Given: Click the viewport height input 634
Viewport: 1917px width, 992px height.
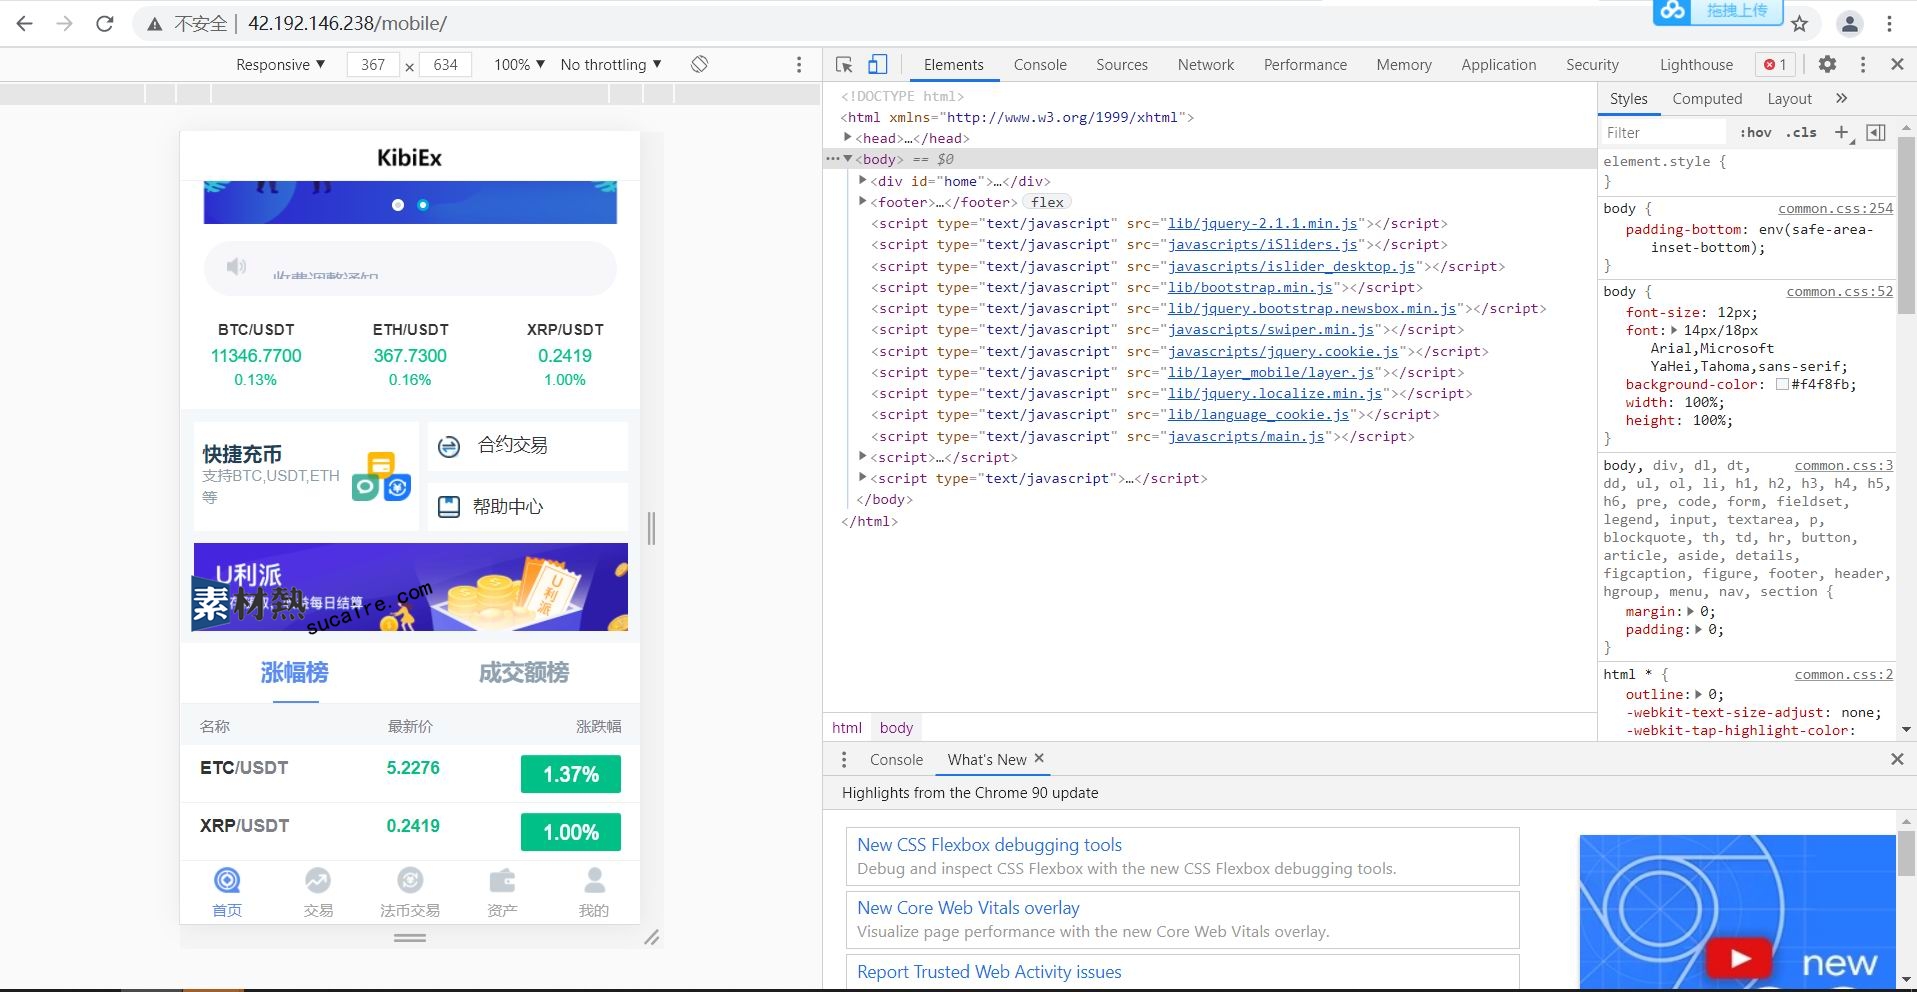Looking at the screenshot, I should (445, 64).
